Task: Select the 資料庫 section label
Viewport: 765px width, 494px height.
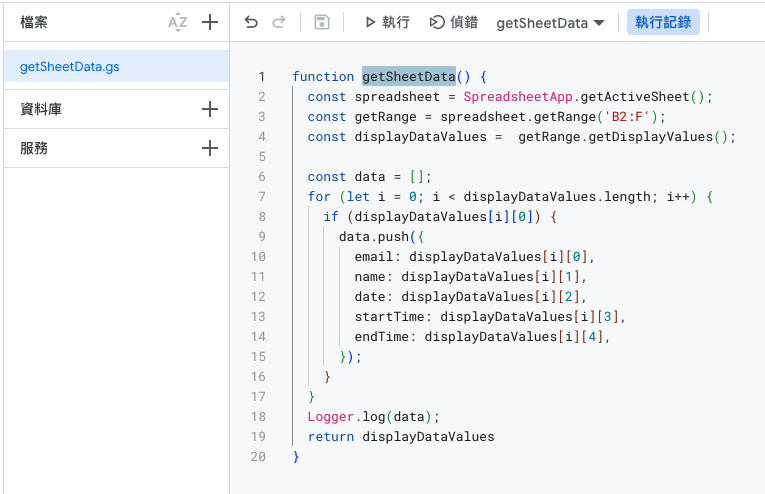Action: [41, 109]
